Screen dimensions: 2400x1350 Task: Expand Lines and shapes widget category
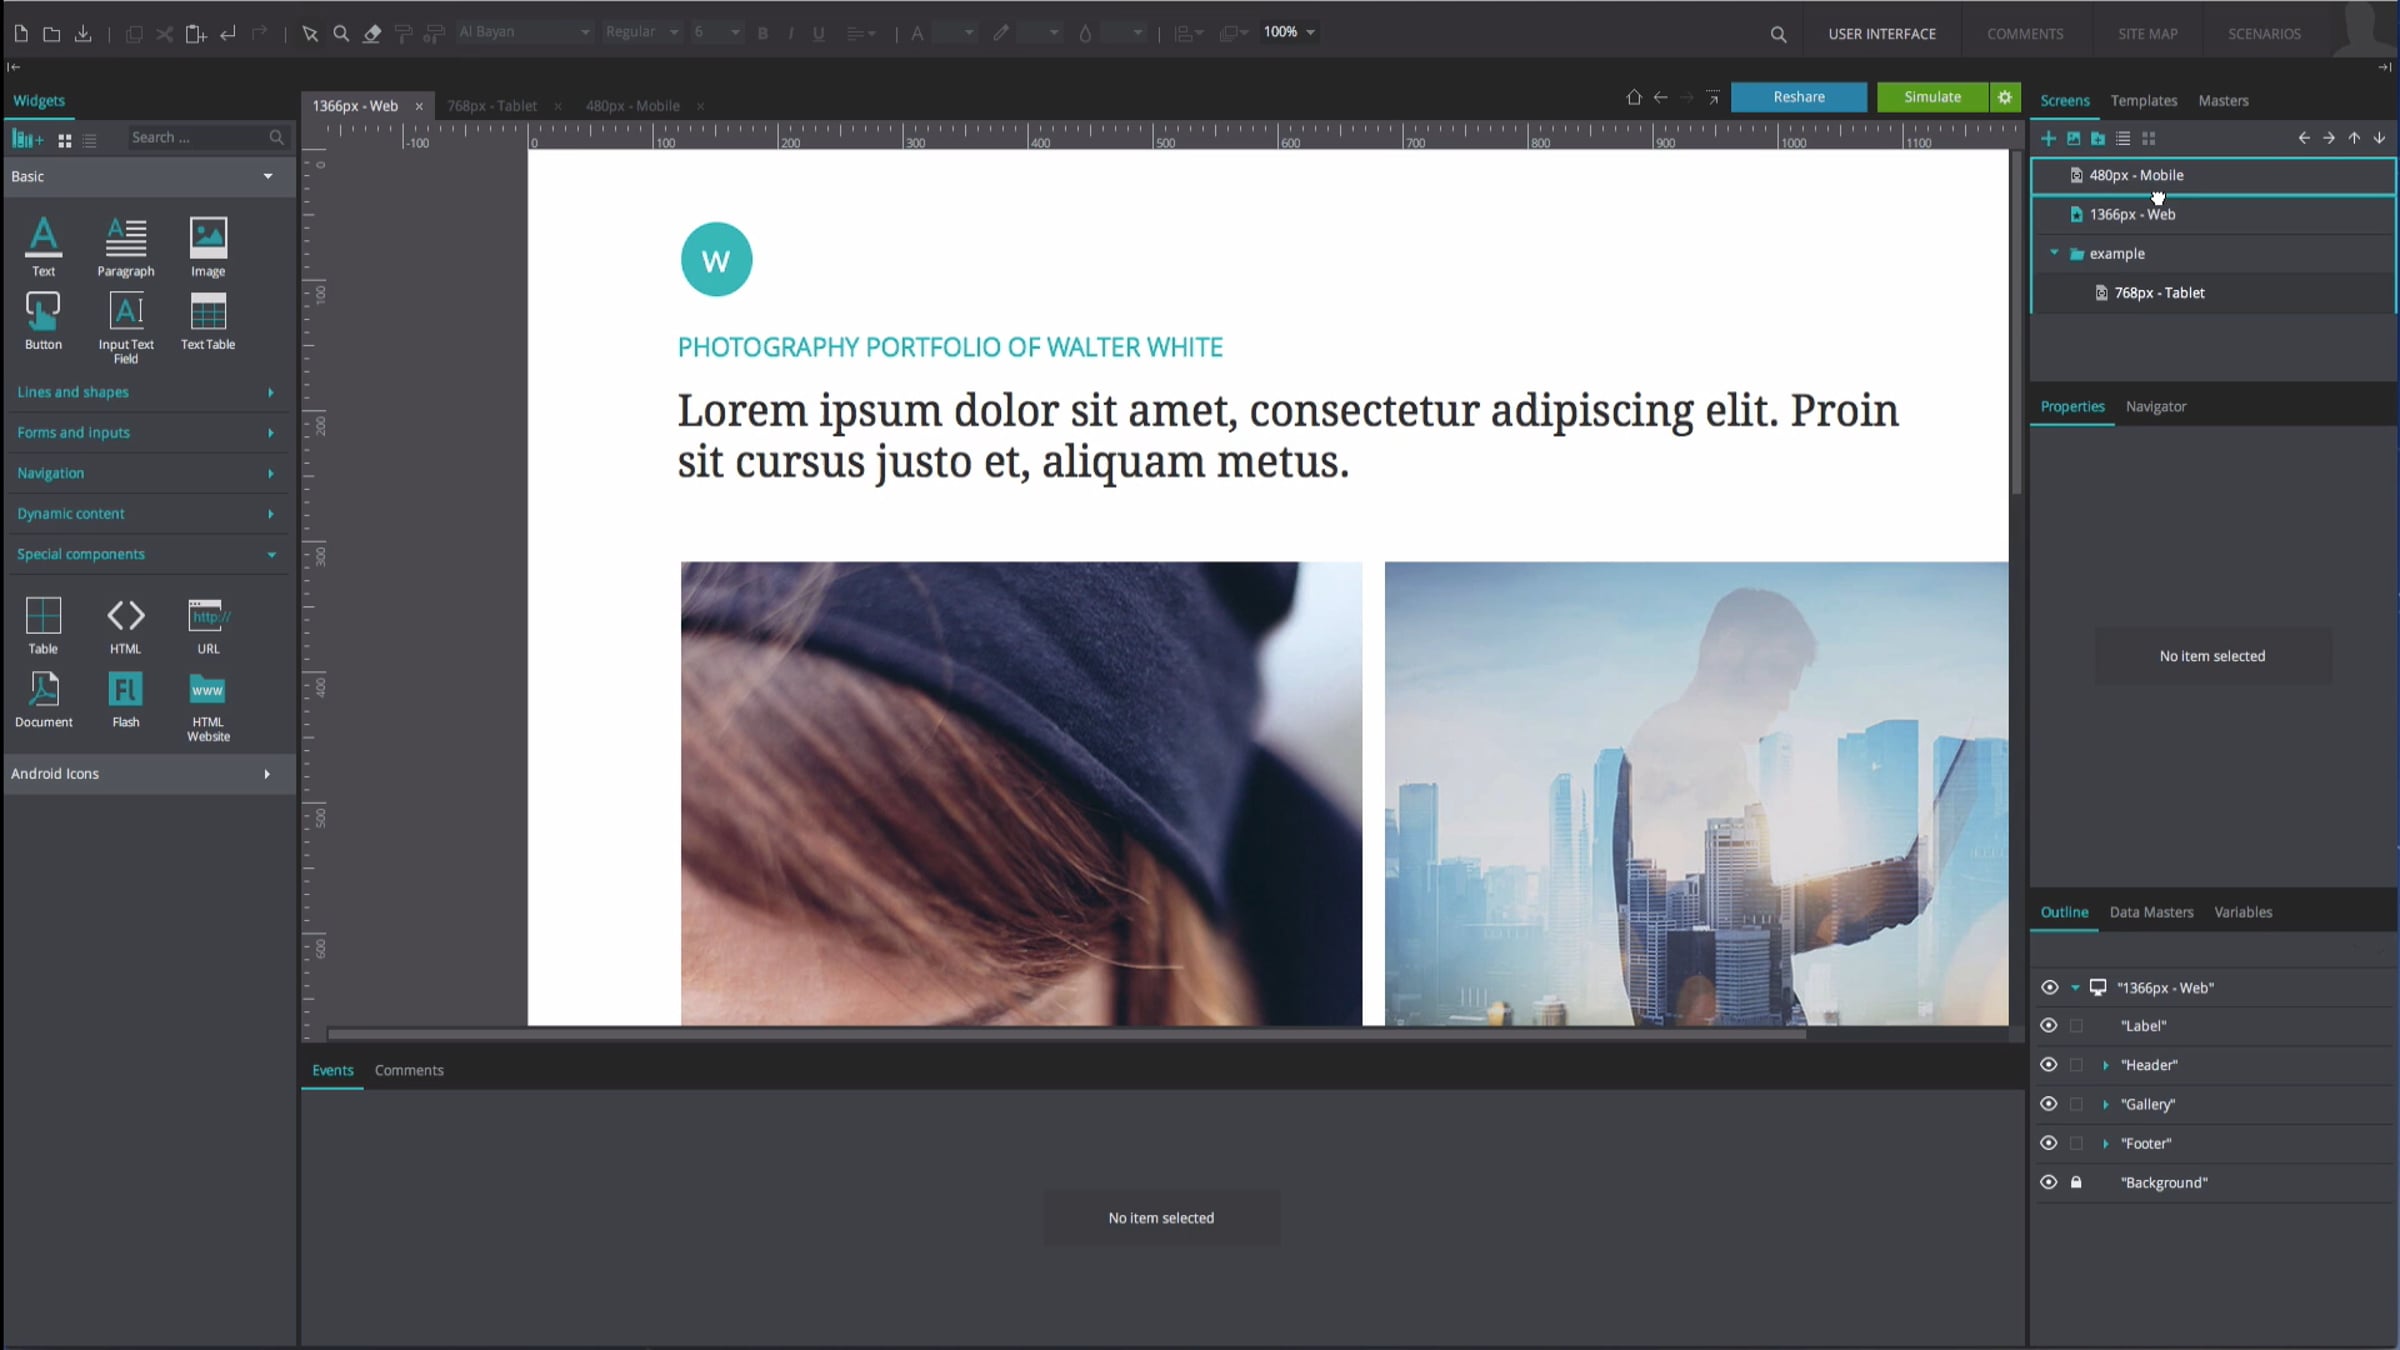coord(270,392)
